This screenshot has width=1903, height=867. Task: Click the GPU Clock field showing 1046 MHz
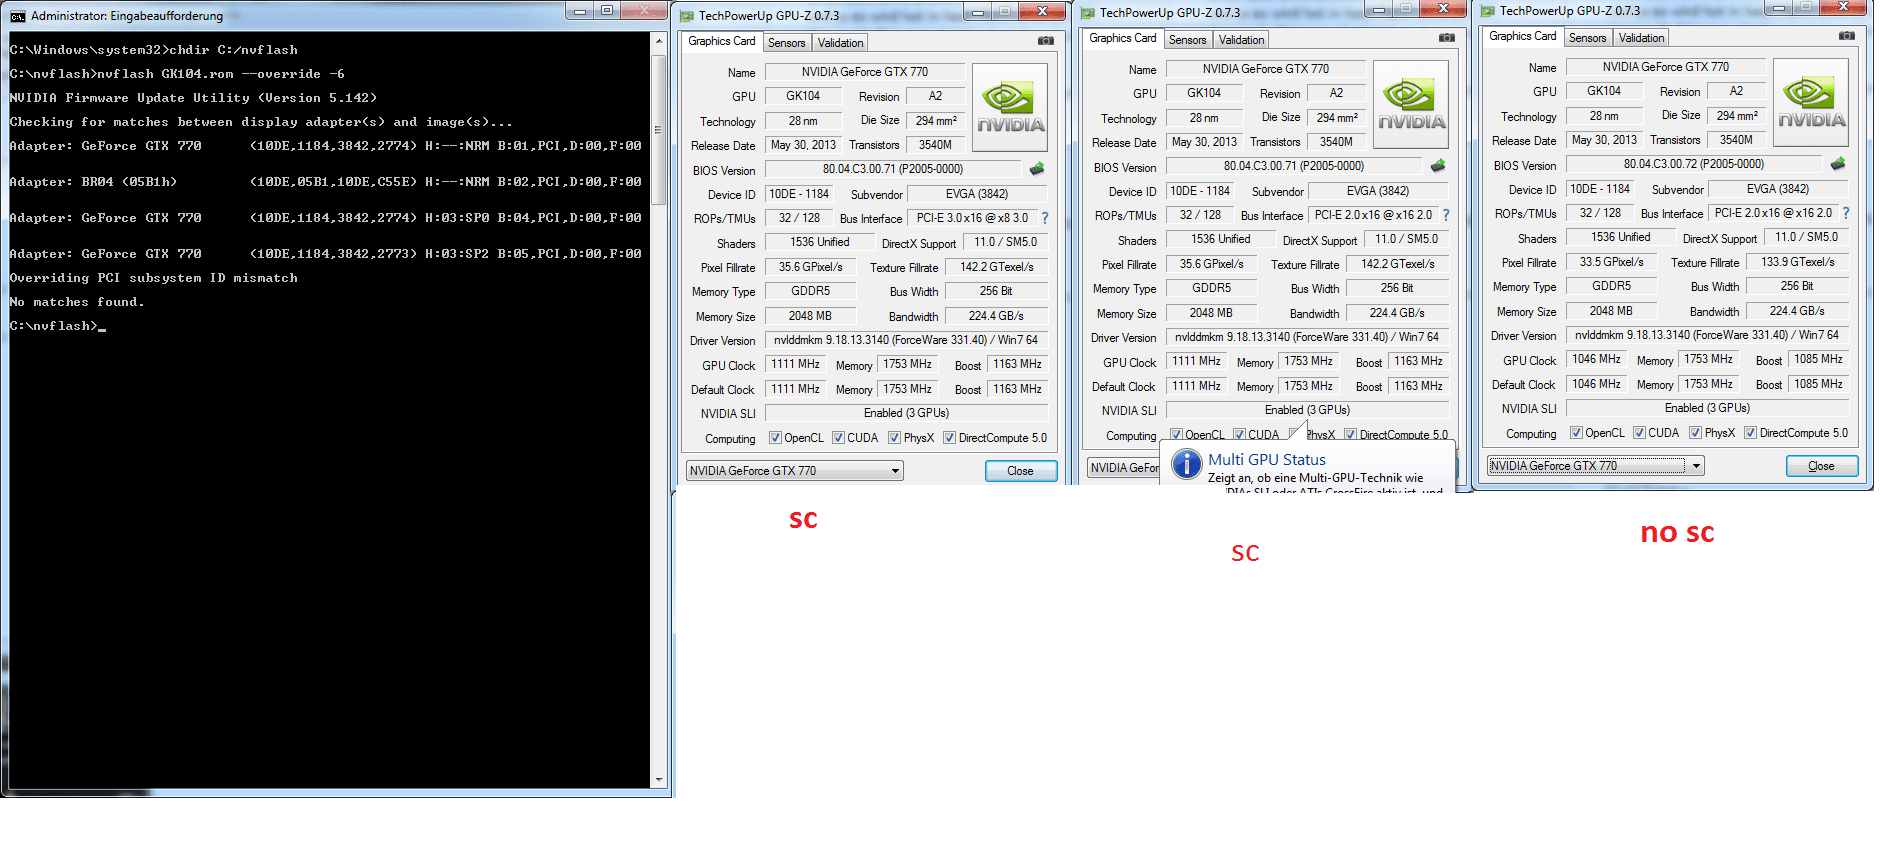(1599, 359)
